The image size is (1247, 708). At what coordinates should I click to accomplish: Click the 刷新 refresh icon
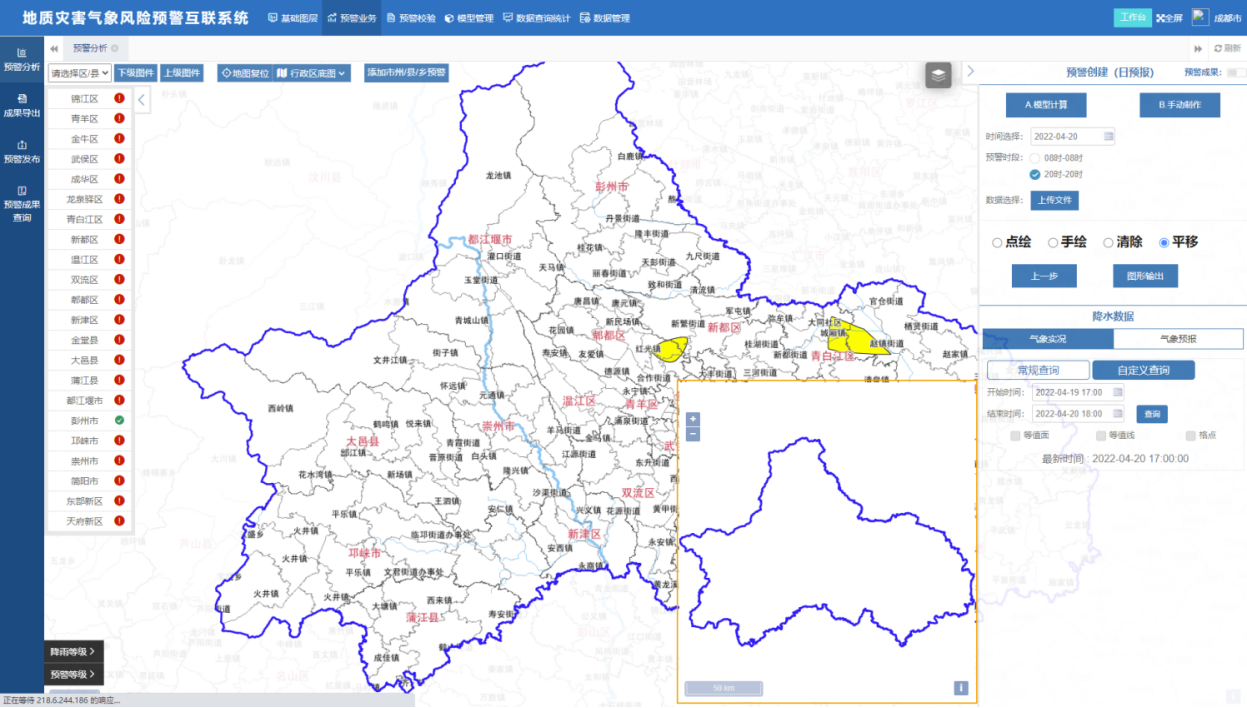[1218, 48]
